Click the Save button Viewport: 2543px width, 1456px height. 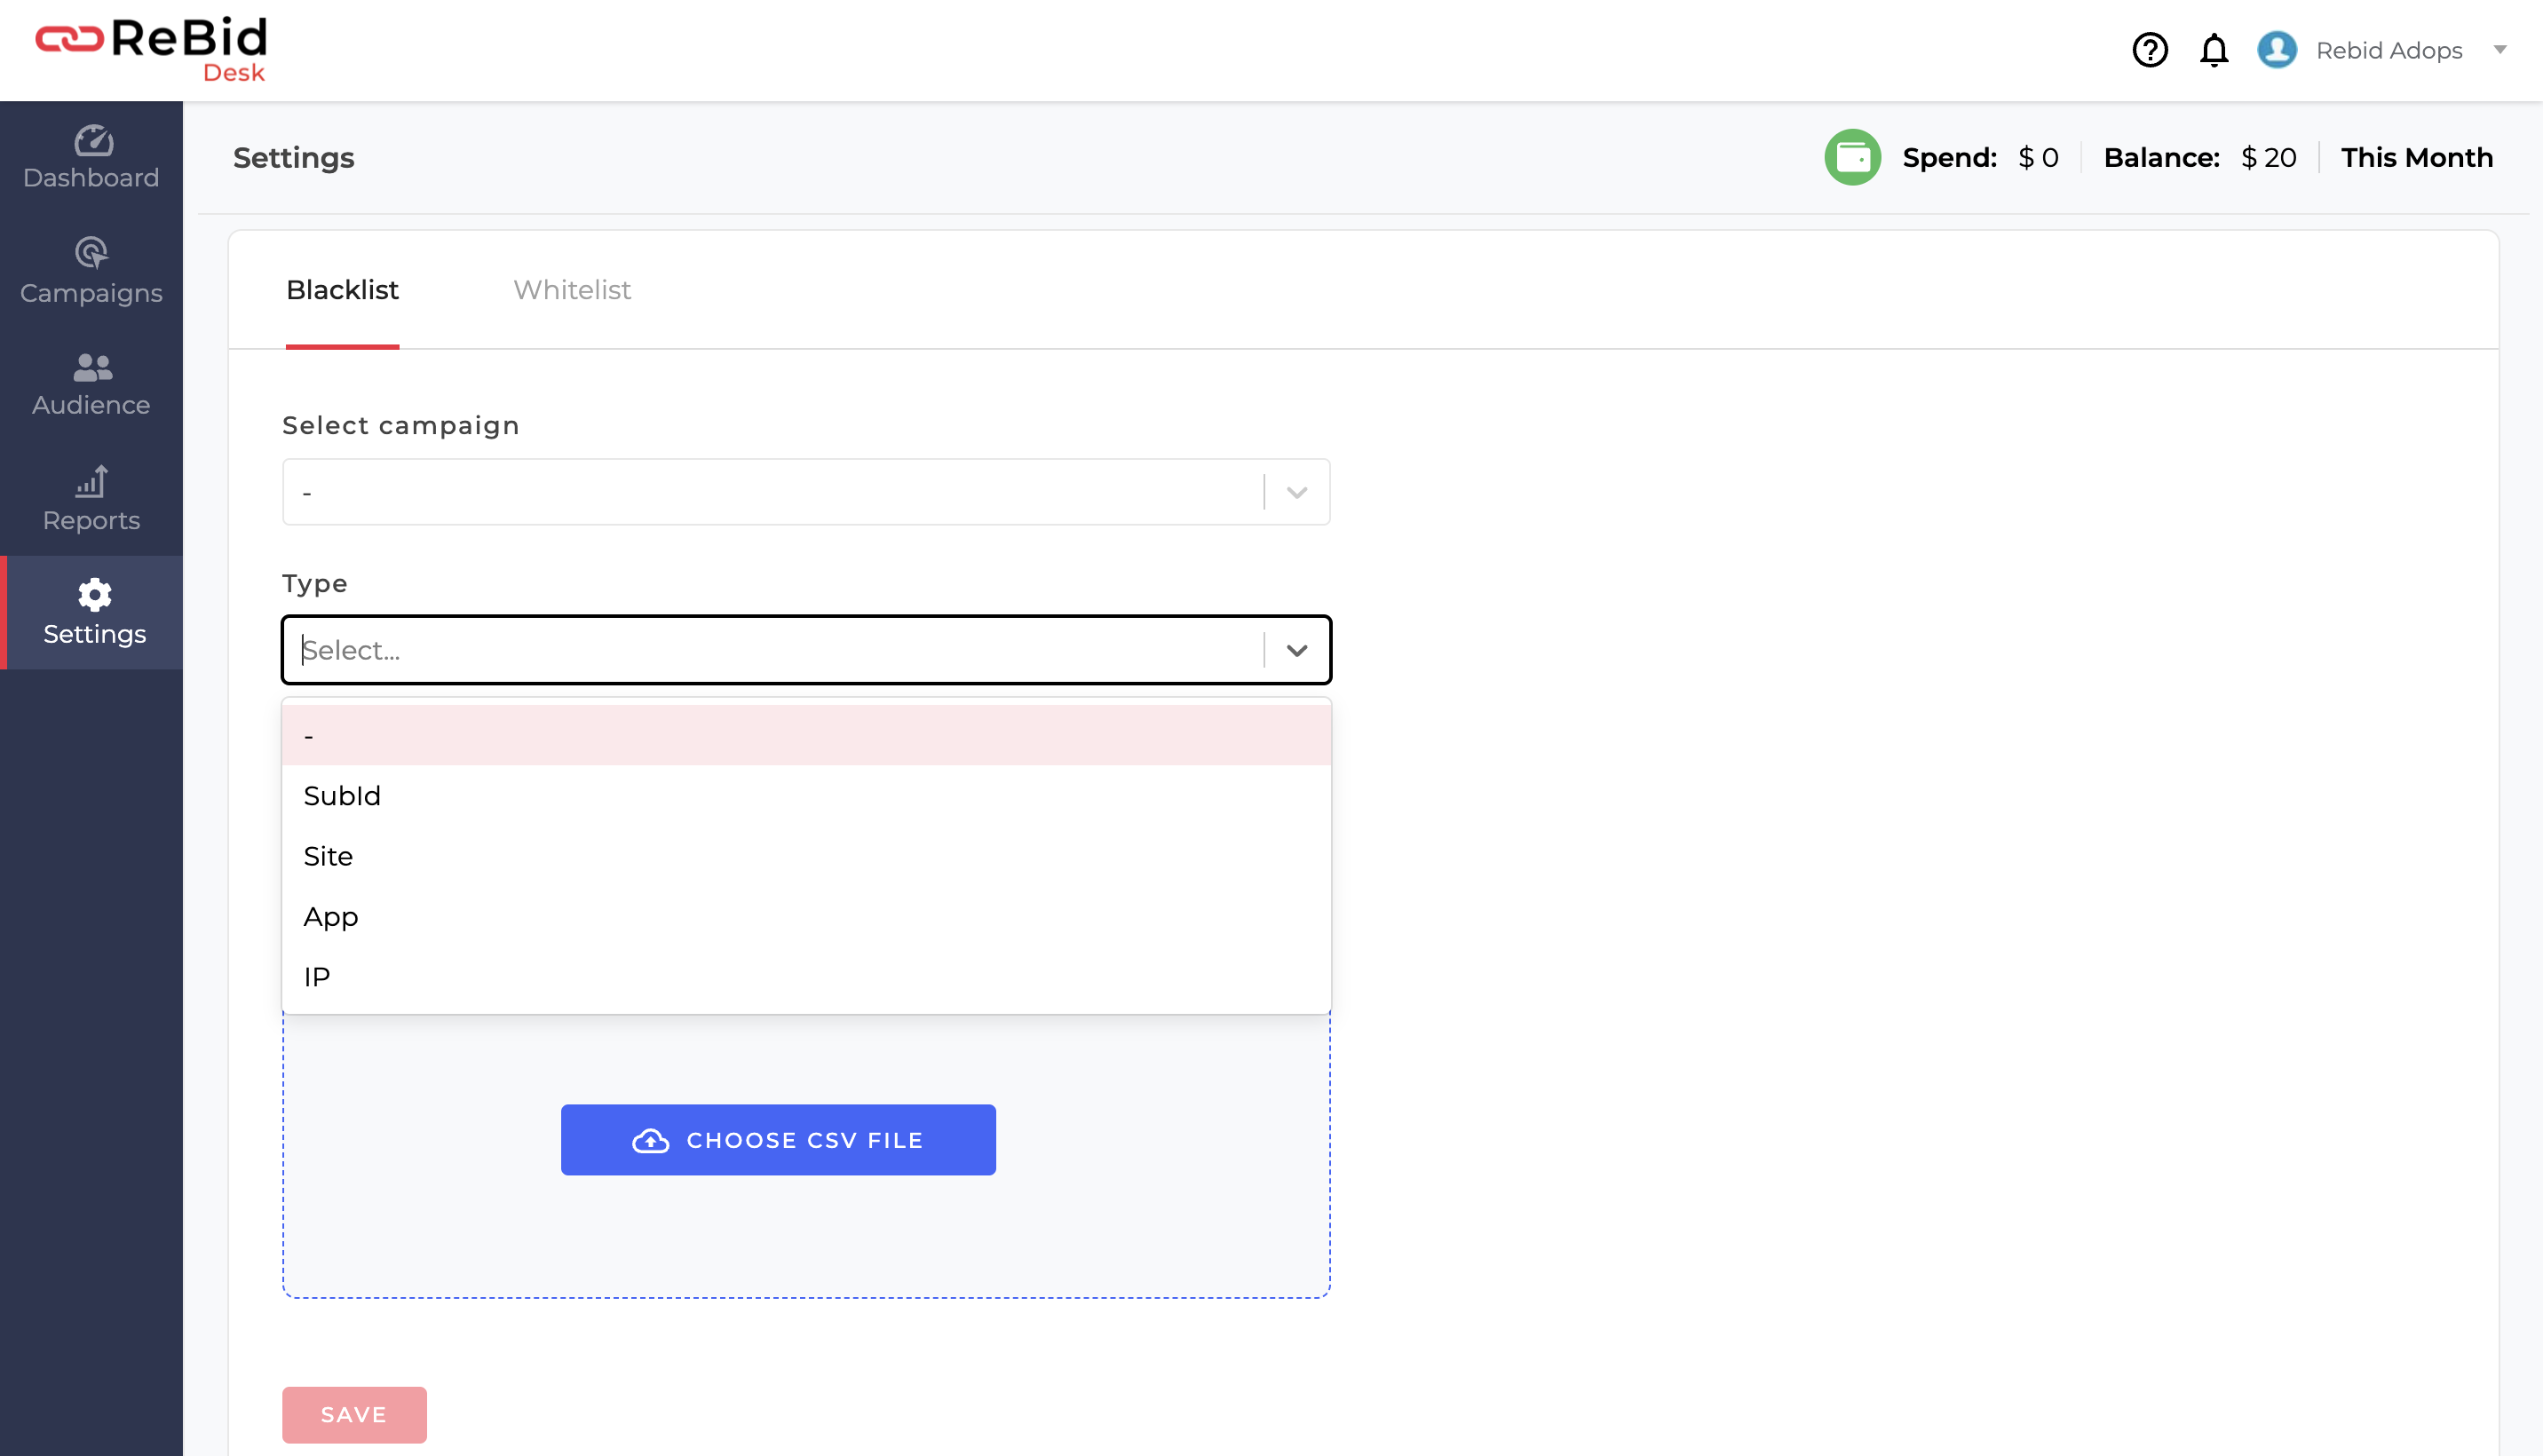(x=354, y=1414)
